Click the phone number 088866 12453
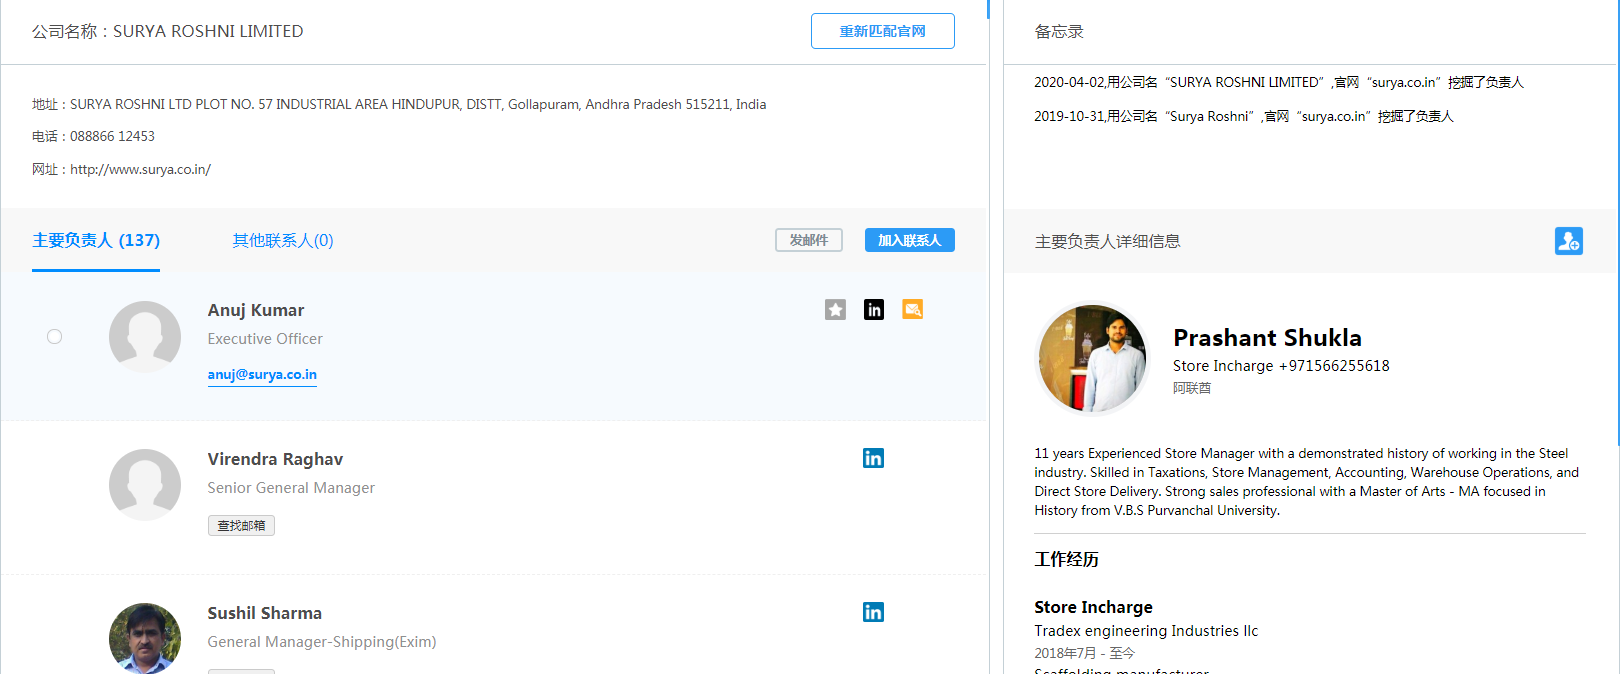This screenshot has height=674, width=1622. click(x=112, y=136)
